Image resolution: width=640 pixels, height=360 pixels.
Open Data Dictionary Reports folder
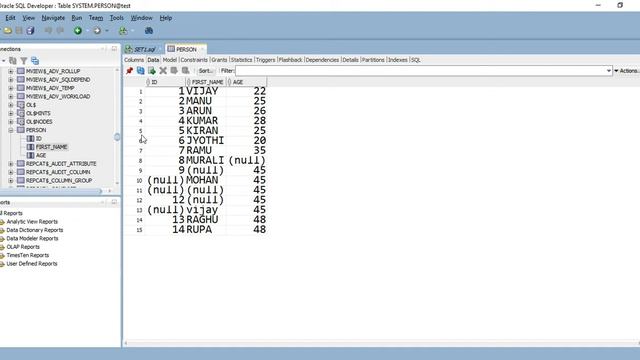click(x=35, y=230)
